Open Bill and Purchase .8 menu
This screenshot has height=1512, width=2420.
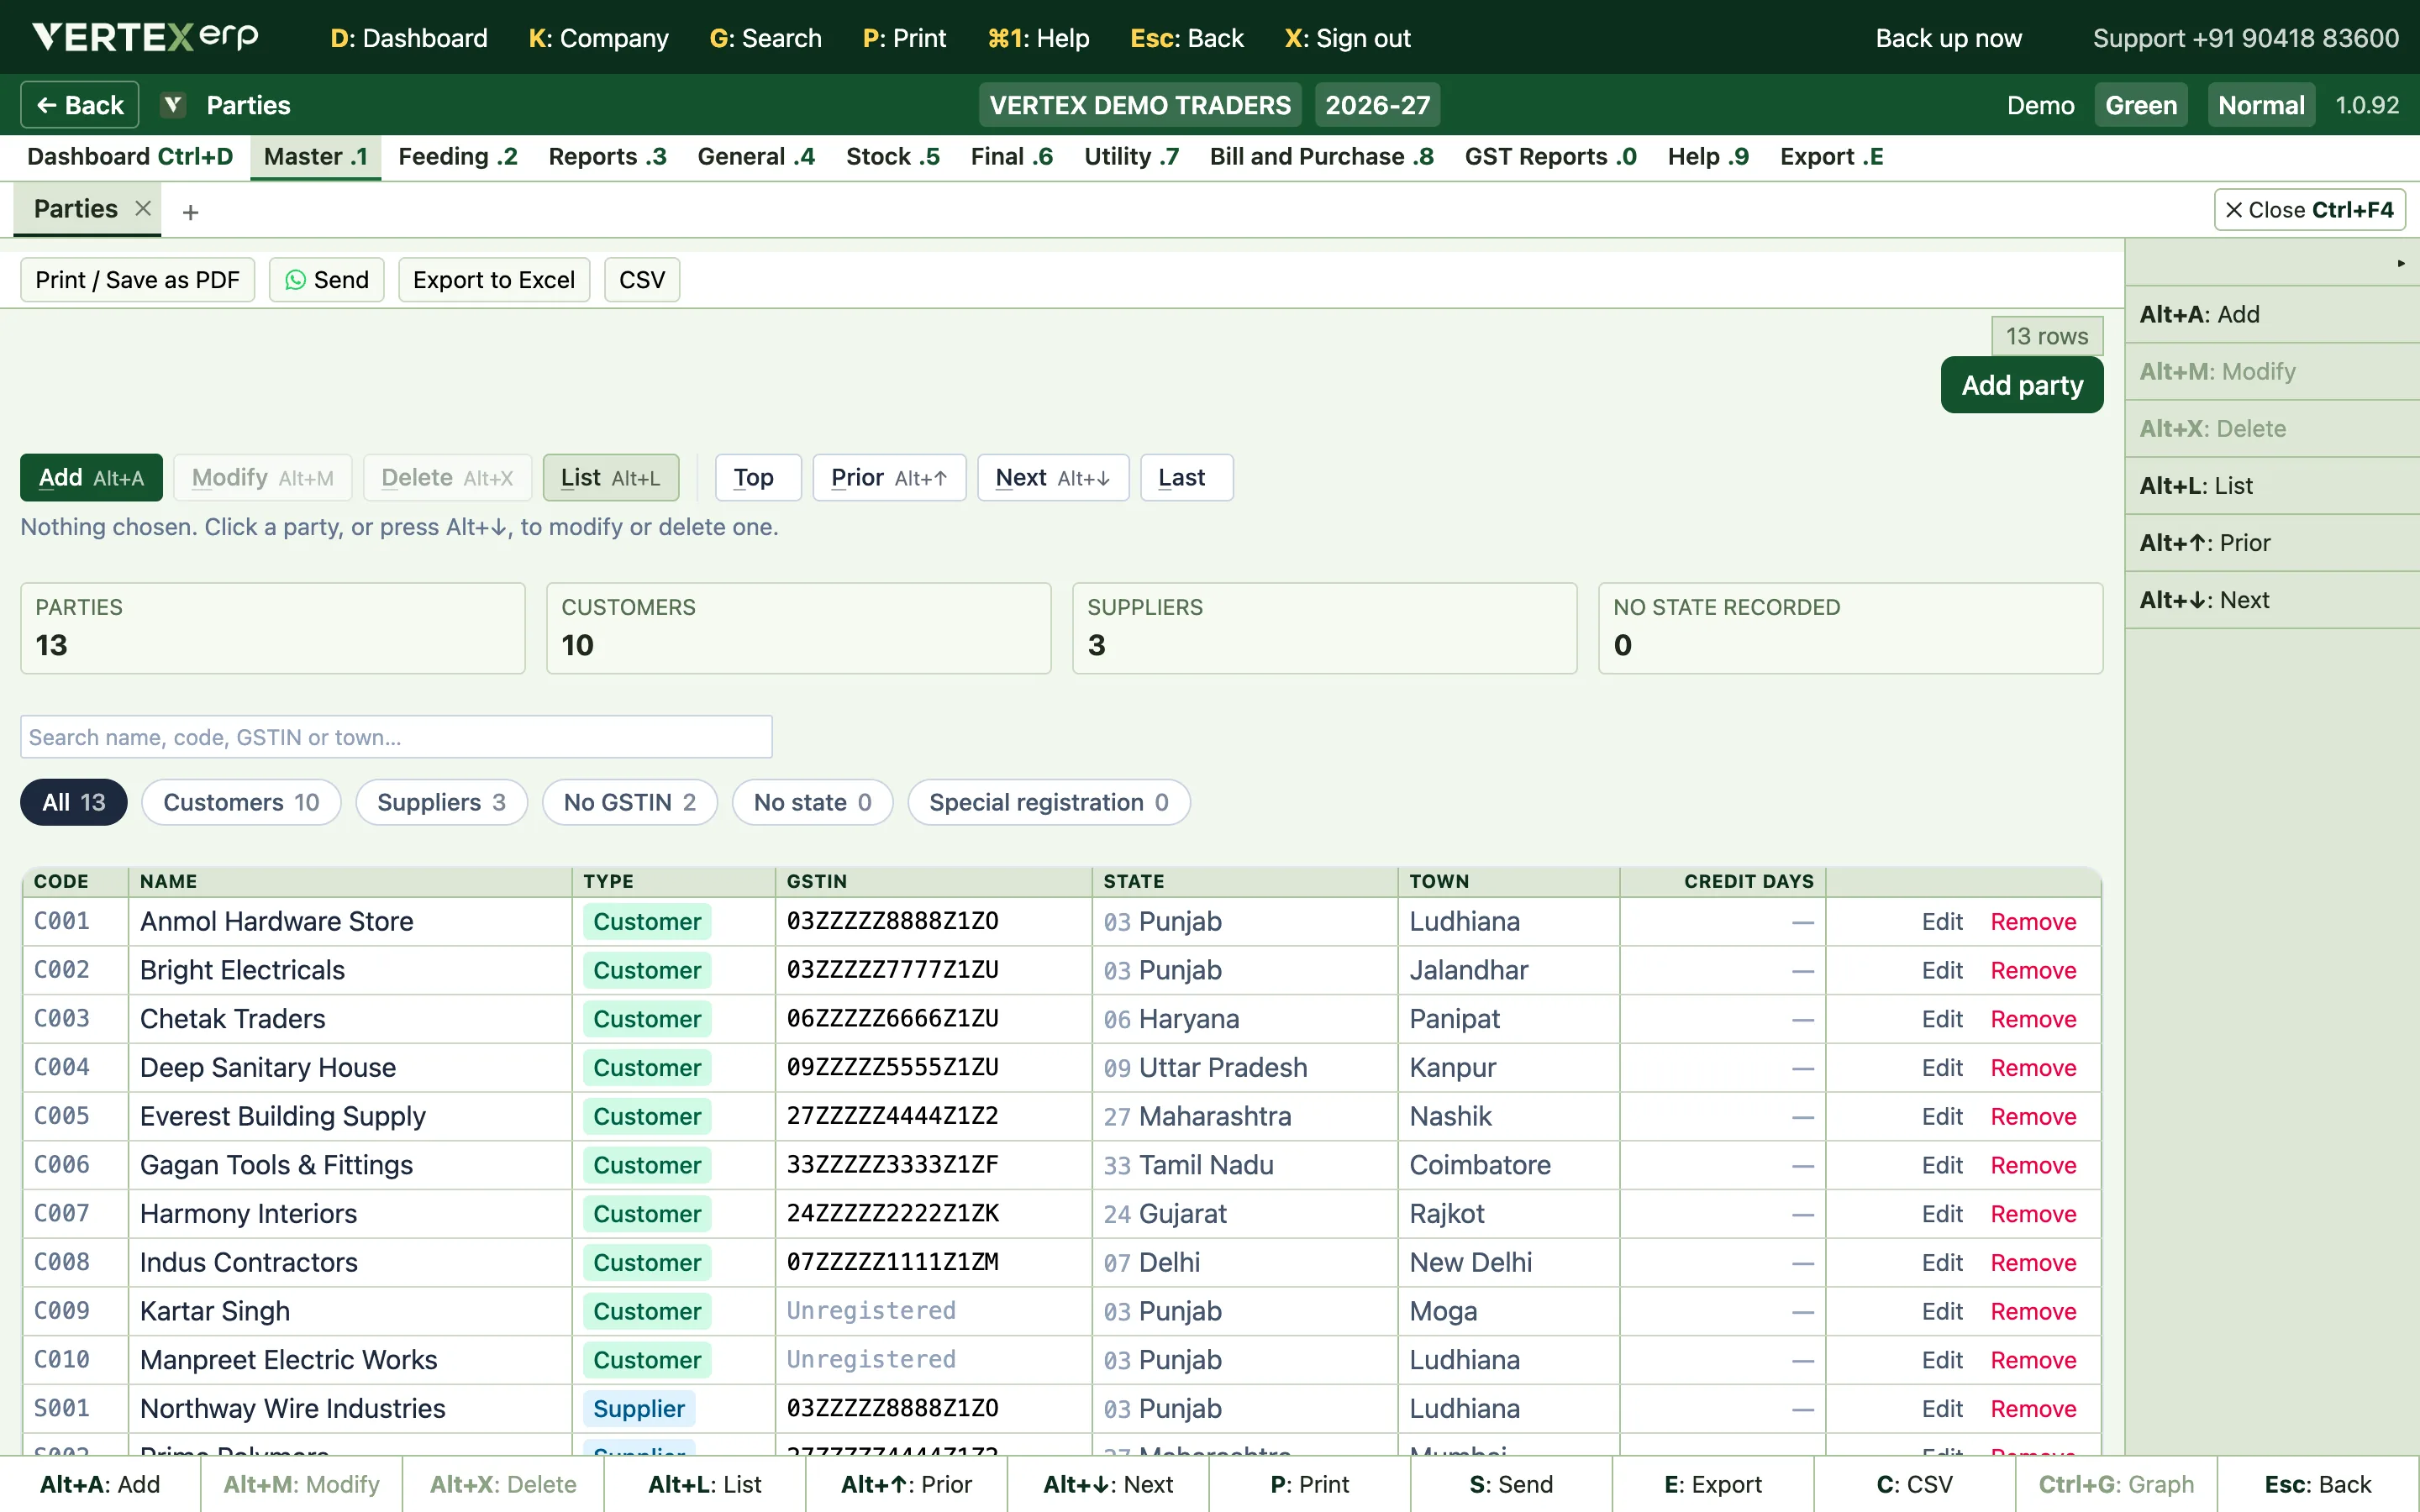point(1321,157)
